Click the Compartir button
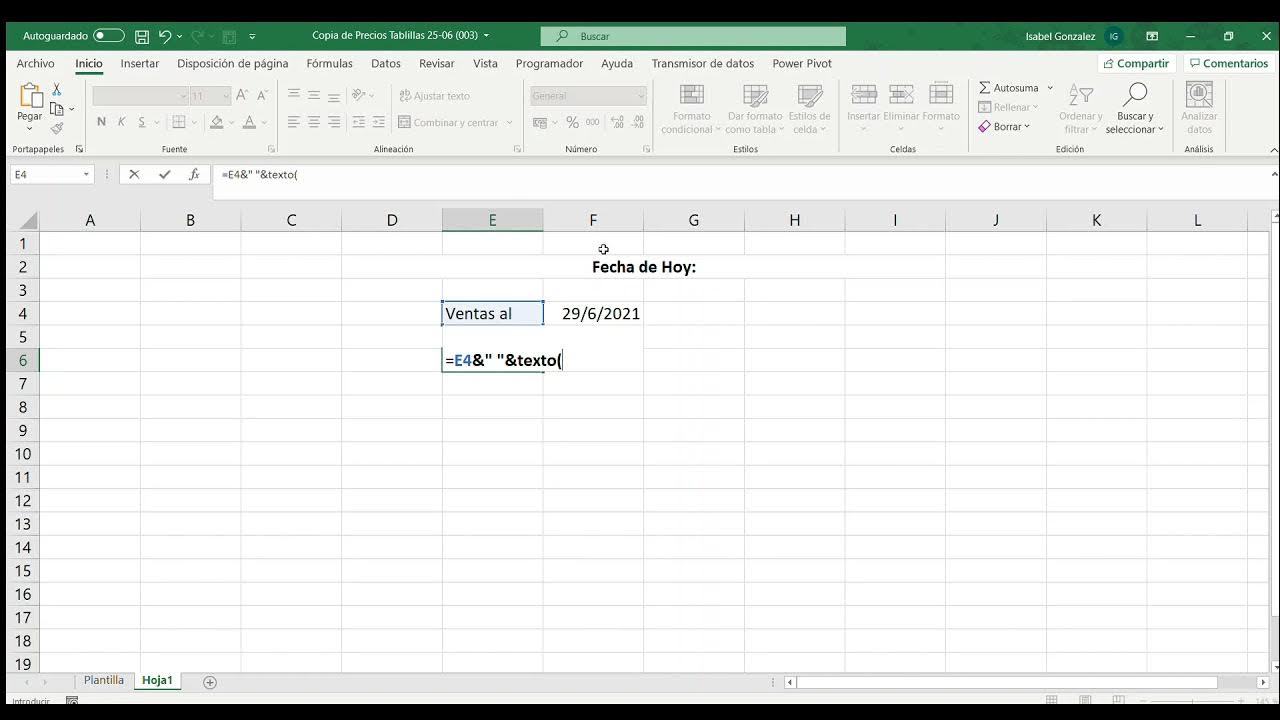This screenshot has width=1280, height=720. coord(1136,63)
